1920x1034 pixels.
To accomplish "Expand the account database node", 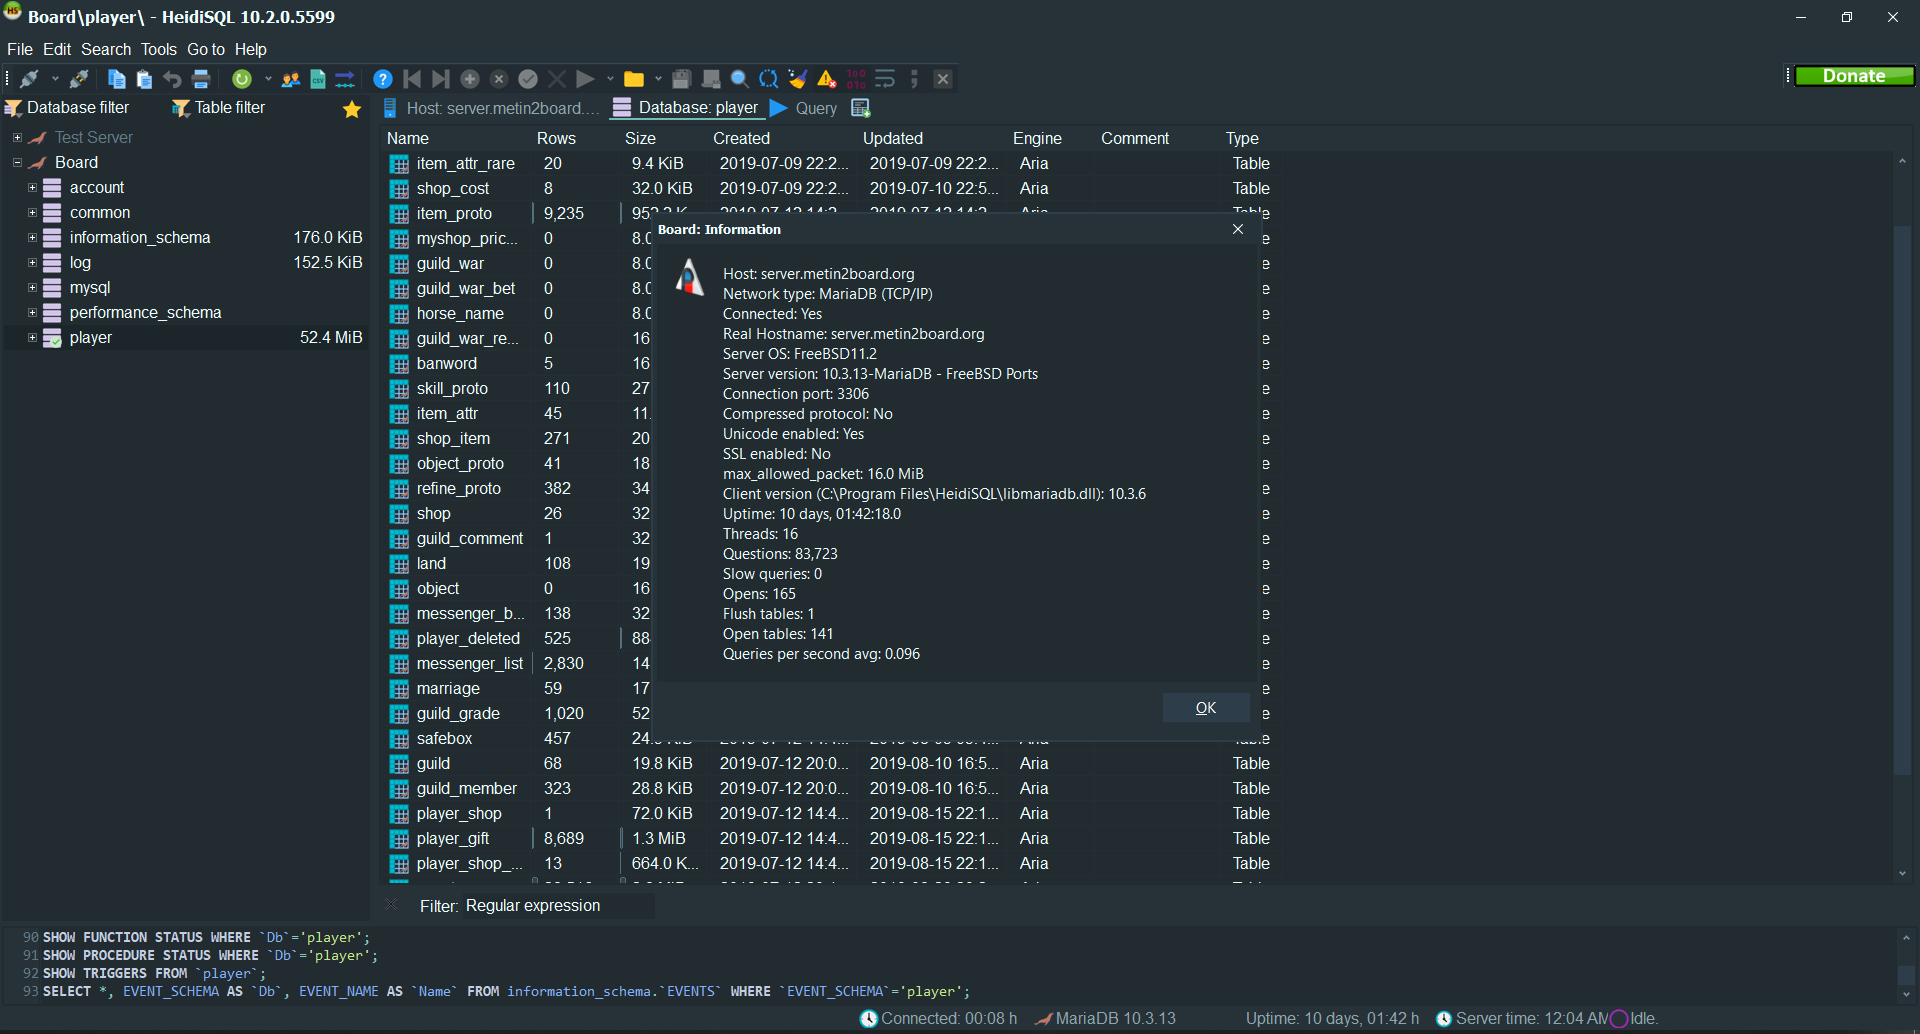I will tap(32, 187).
